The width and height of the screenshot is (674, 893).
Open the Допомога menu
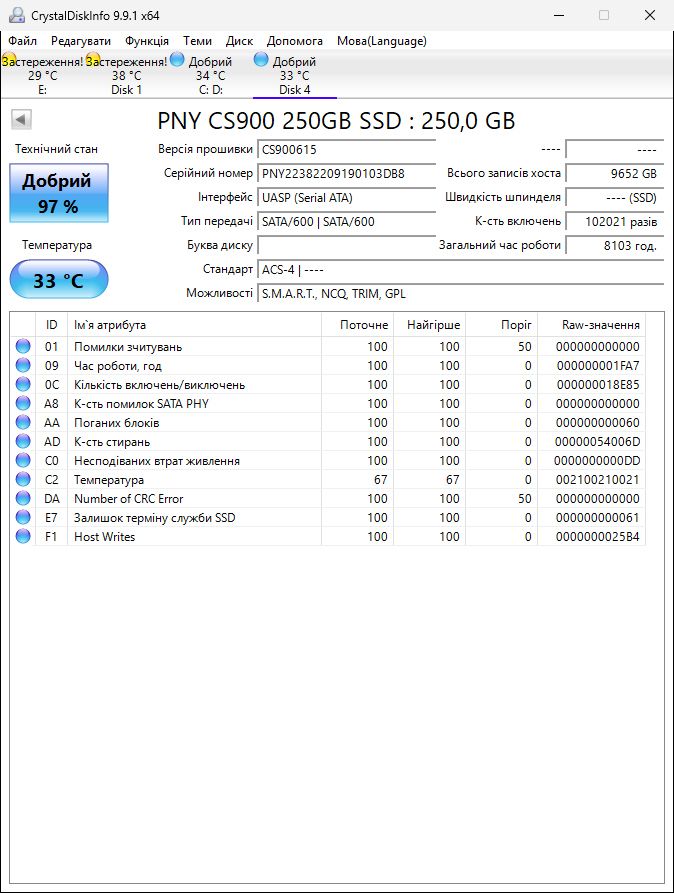tap(295, 41)
